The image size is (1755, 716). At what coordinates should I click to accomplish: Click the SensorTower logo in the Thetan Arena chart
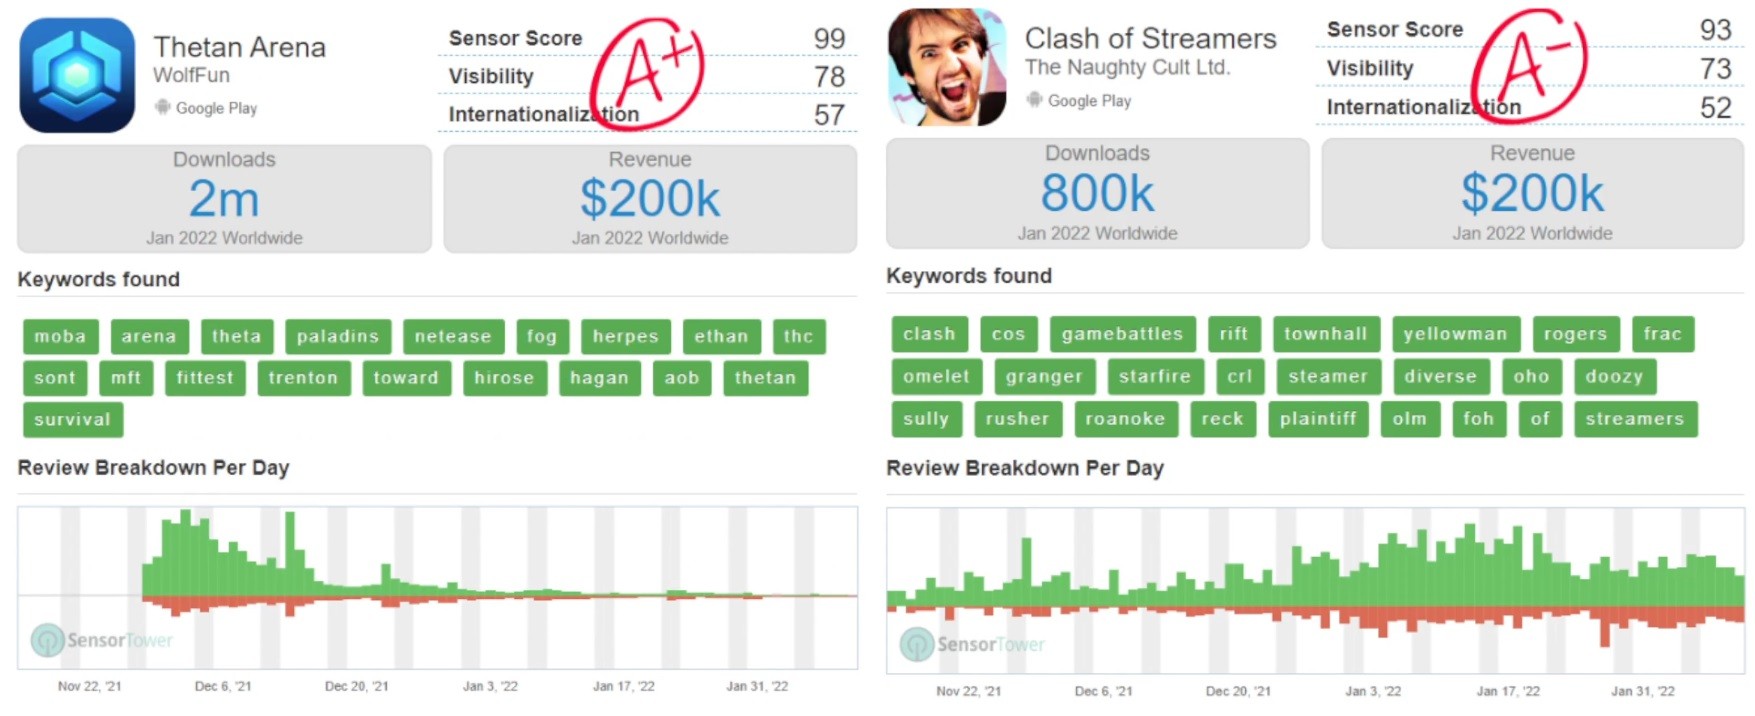102,640
